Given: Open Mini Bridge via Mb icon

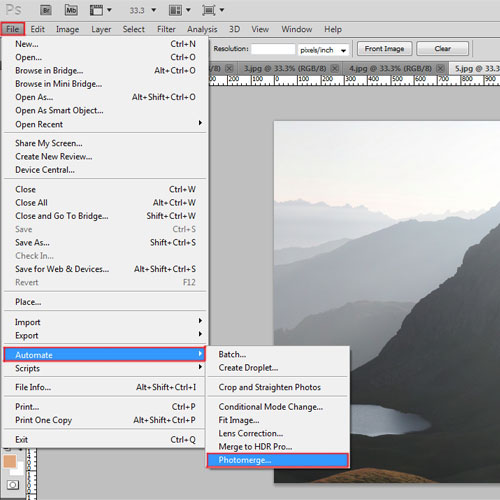Looking at the screenshot, I should tap(71, 10).
